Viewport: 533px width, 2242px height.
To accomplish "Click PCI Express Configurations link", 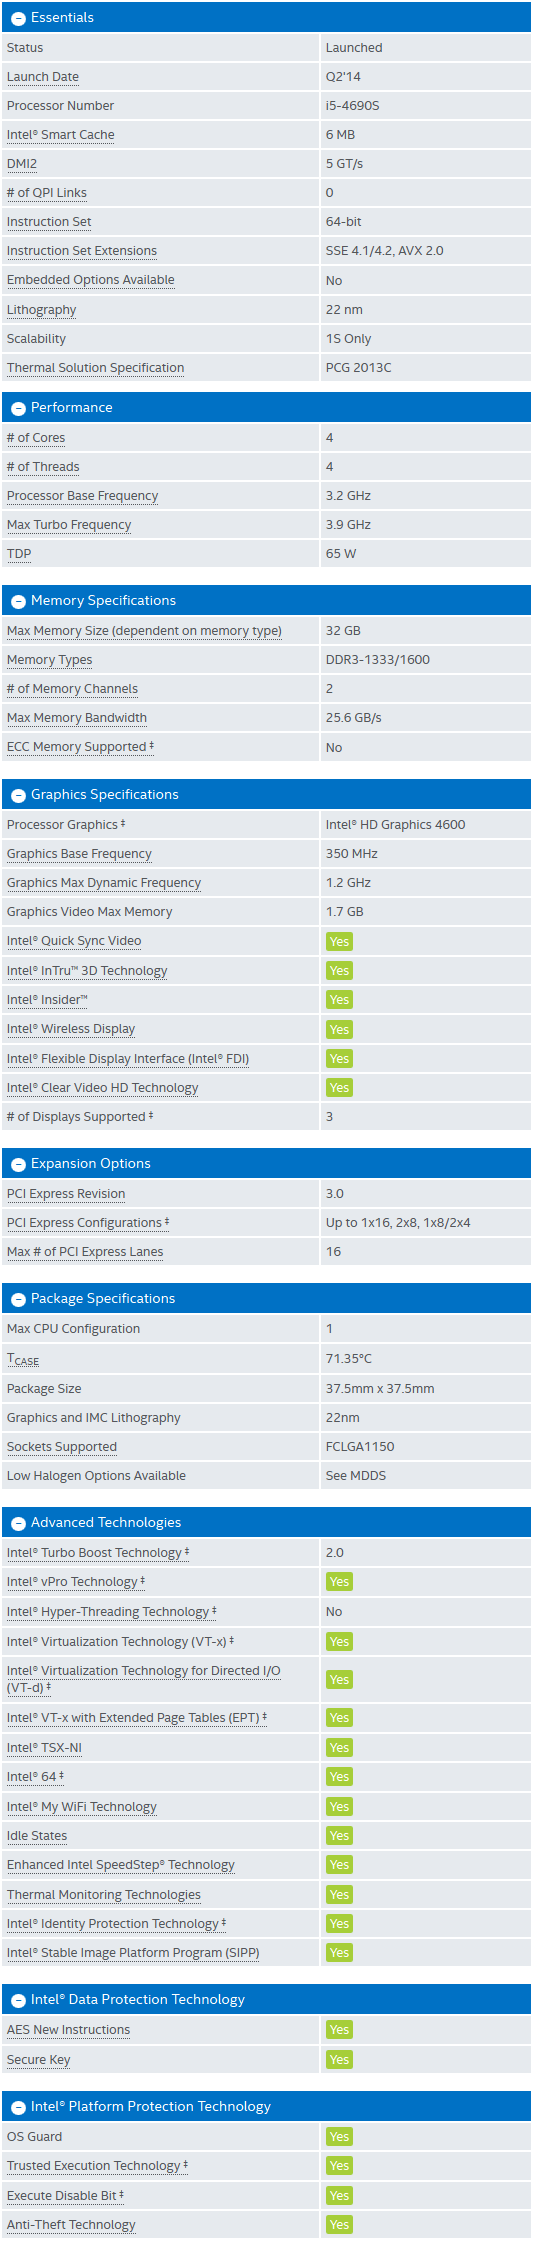I will [84, 1223].
